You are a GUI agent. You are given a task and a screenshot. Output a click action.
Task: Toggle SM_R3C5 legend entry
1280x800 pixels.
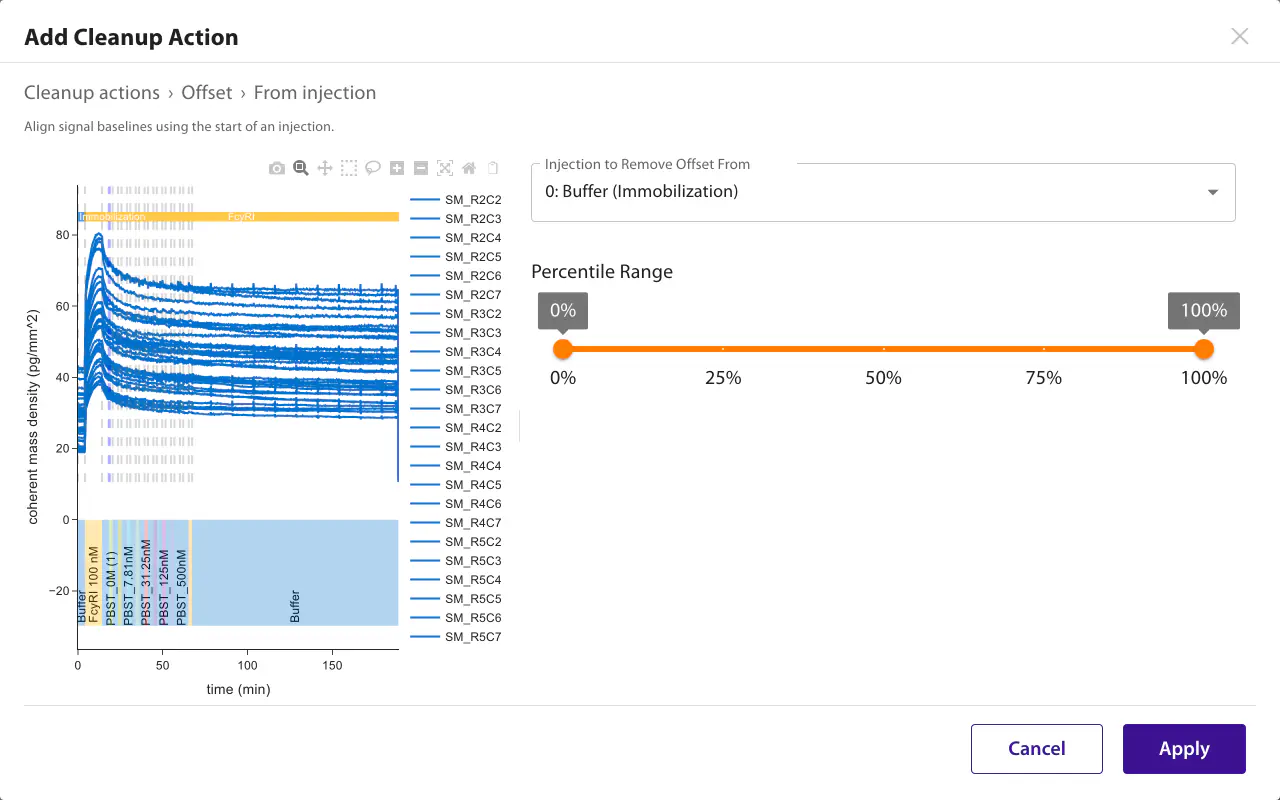click(x=456, y=371)
